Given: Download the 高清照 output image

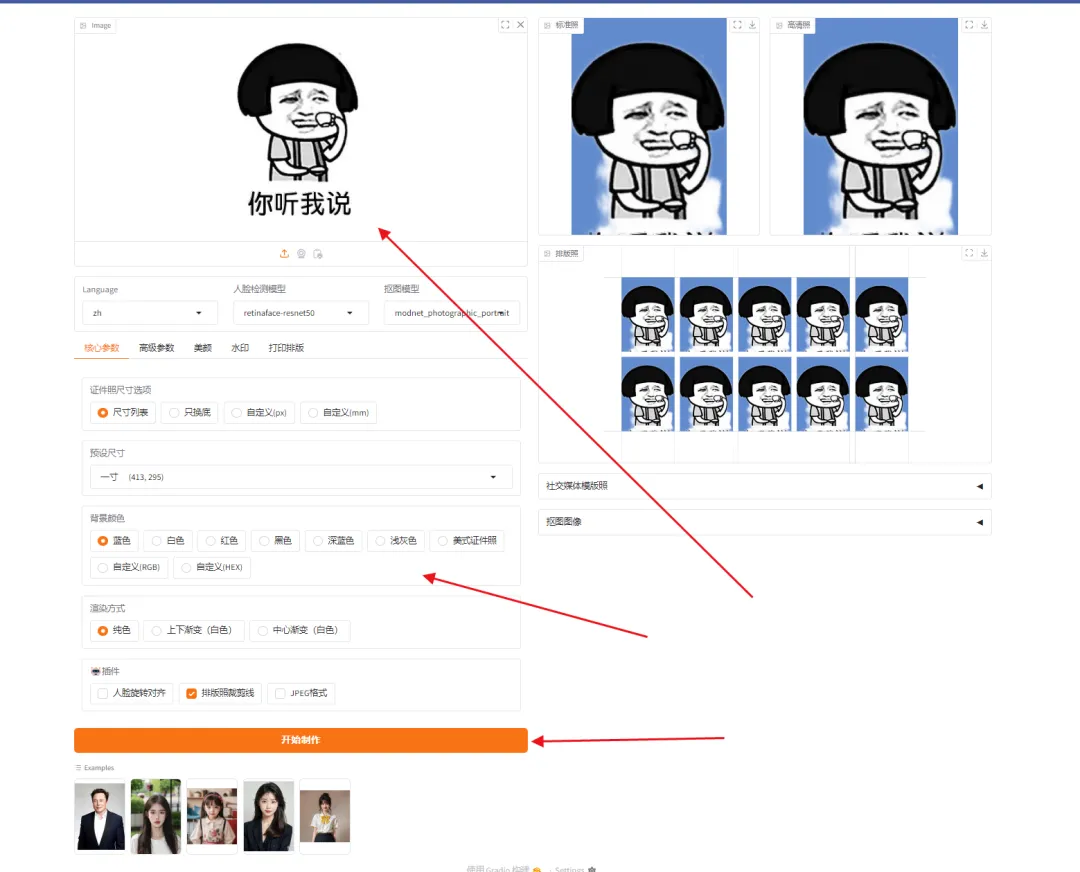Looking at the screenshot, I should point(984,25).
